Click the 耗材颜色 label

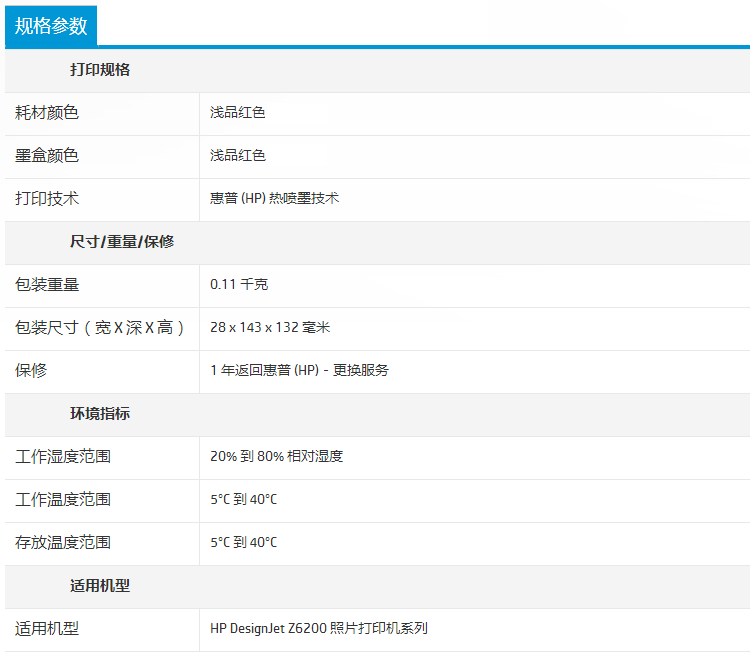[47, 113]
